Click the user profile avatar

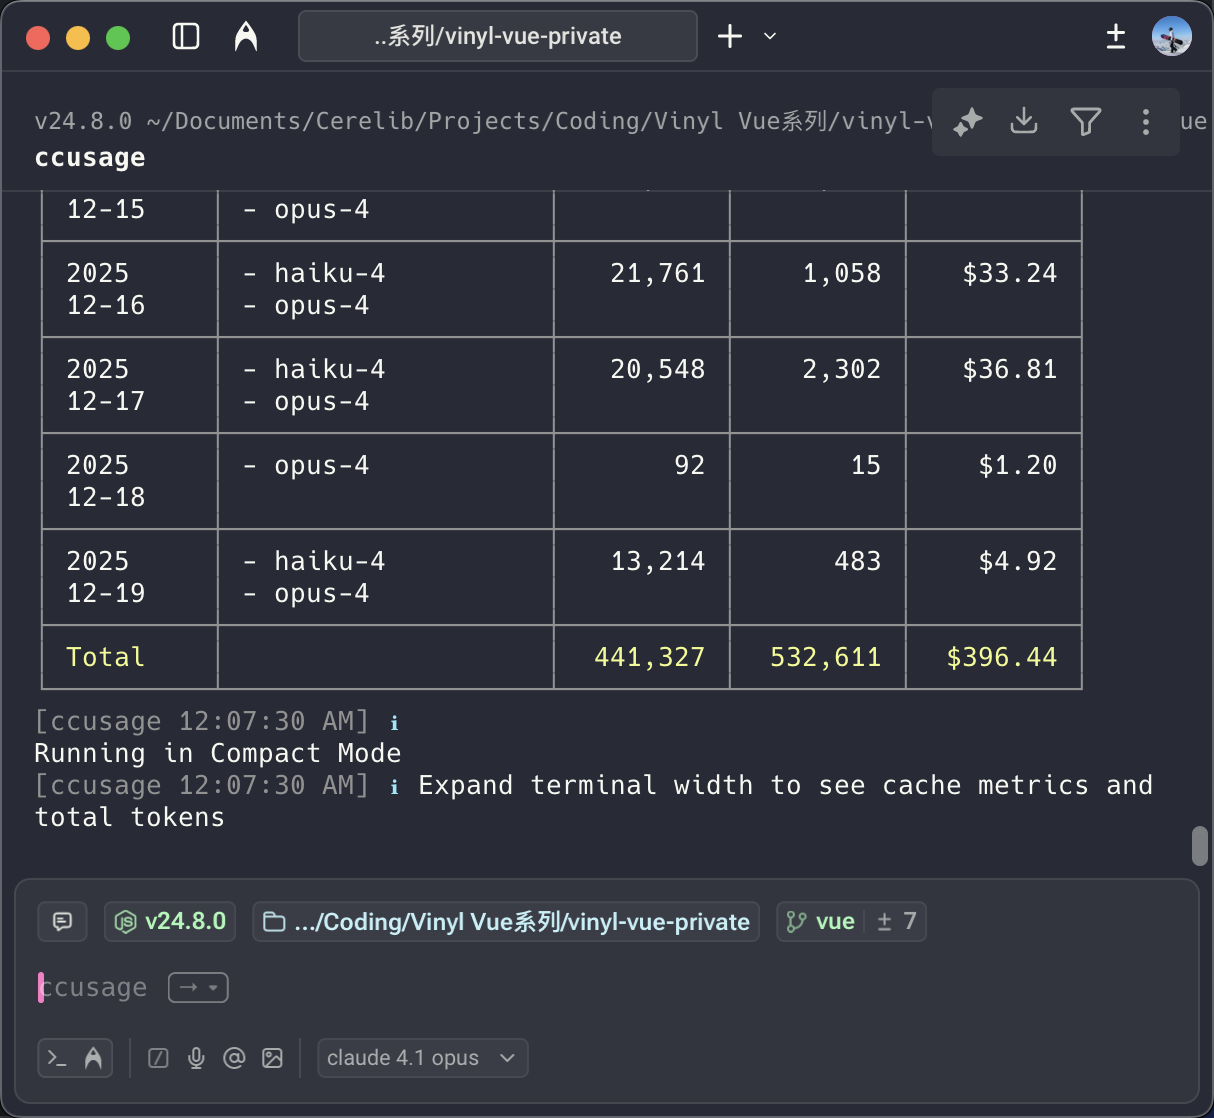click(1171, 37)
